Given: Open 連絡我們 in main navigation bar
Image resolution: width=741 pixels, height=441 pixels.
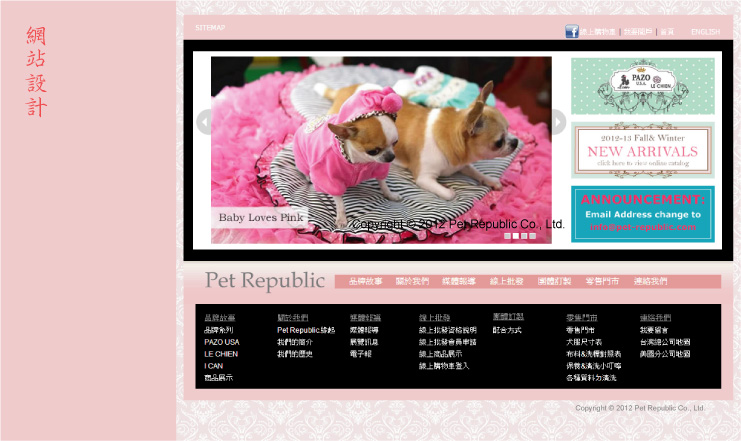Looking at the screenshot, I should click(x=650, y=281).
